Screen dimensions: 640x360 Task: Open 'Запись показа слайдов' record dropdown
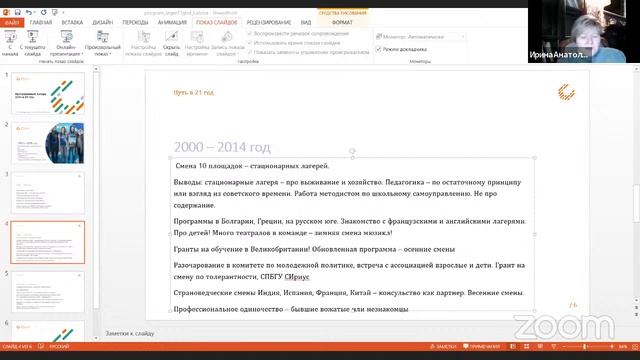227,43
